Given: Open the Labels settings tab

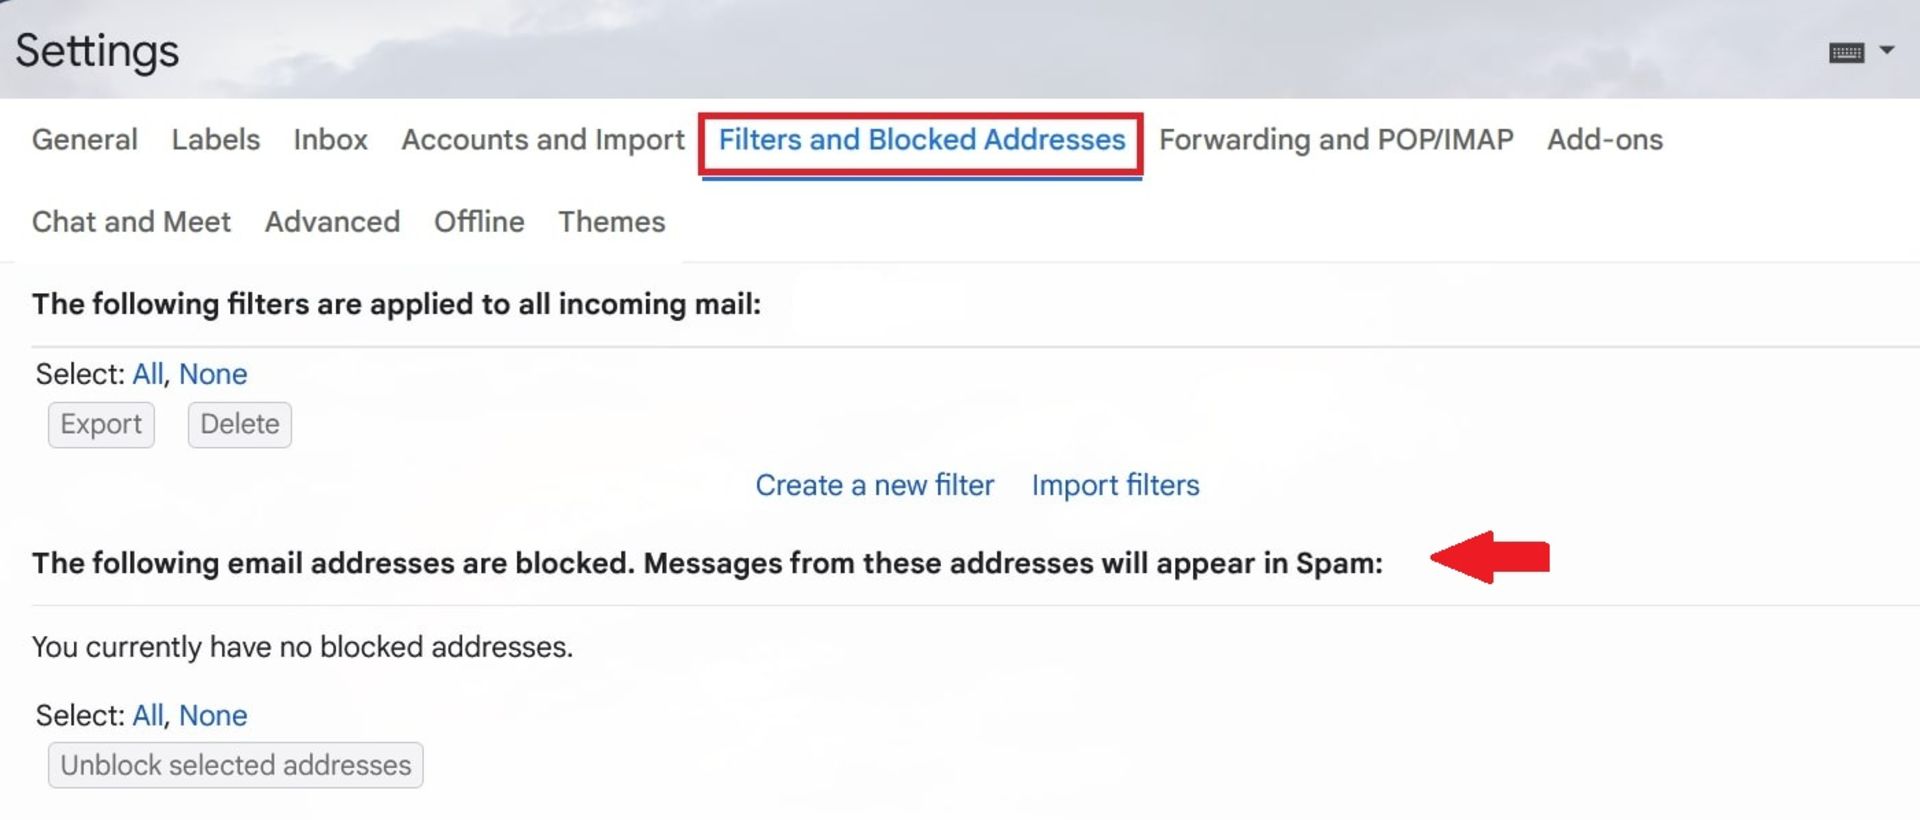Looking at the screenshot, I should point(215,139).
